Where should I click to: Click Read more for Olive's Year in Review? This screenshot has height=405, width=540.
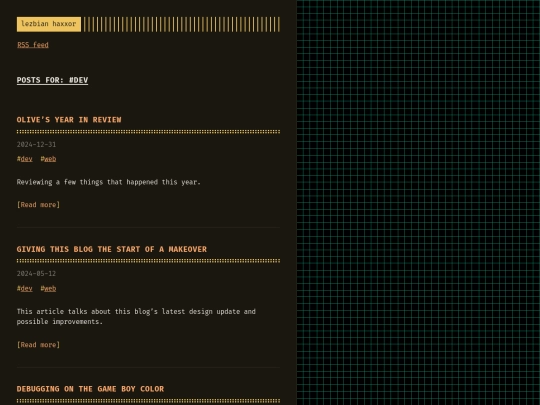tap(38, 205)
